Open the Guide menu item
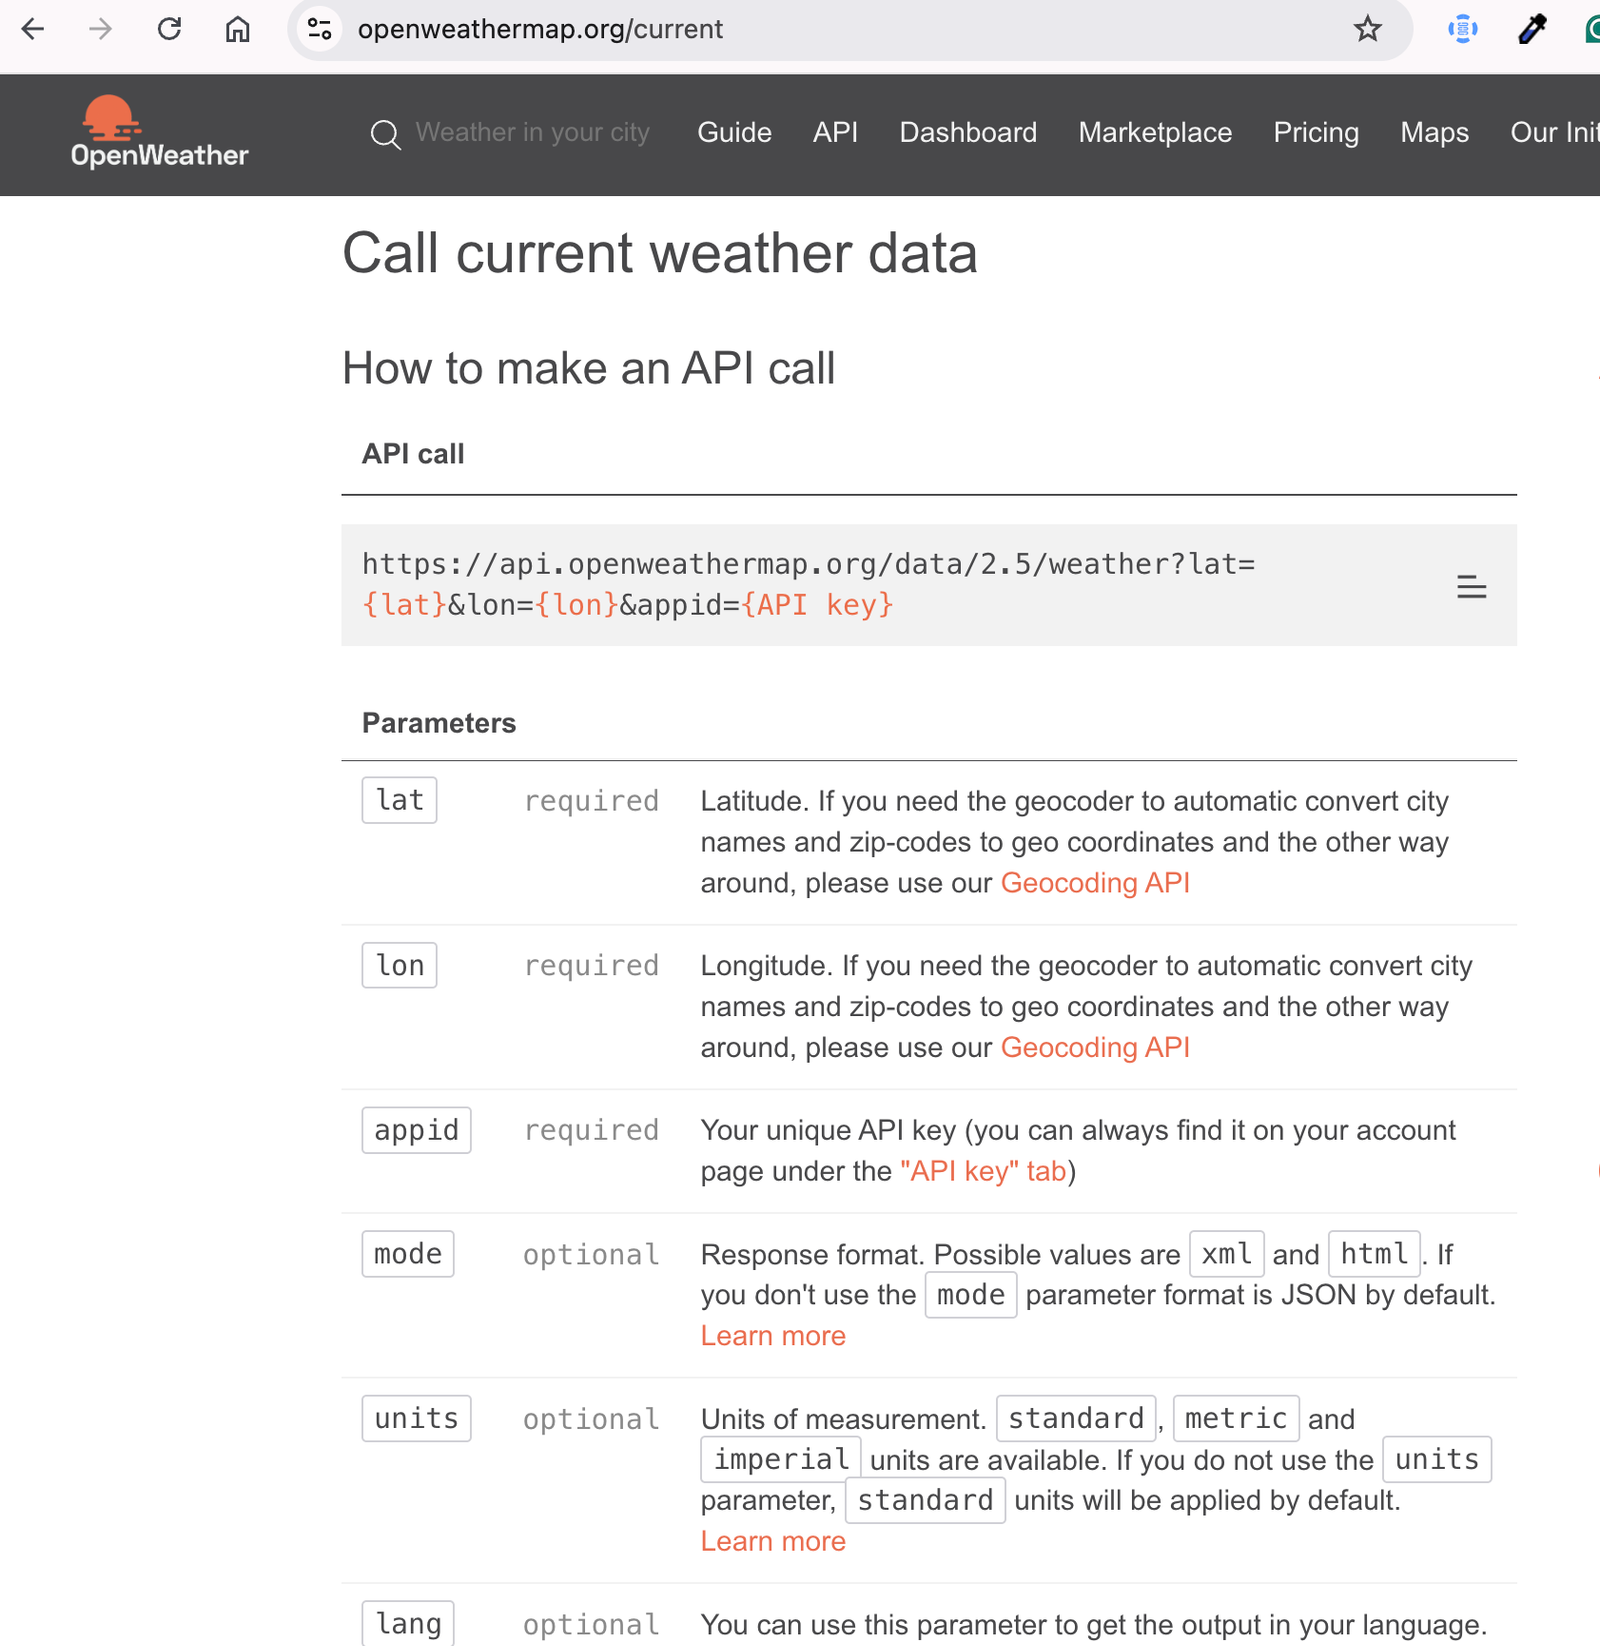This screenshot has height=1646, width=1600. [734, 132]
